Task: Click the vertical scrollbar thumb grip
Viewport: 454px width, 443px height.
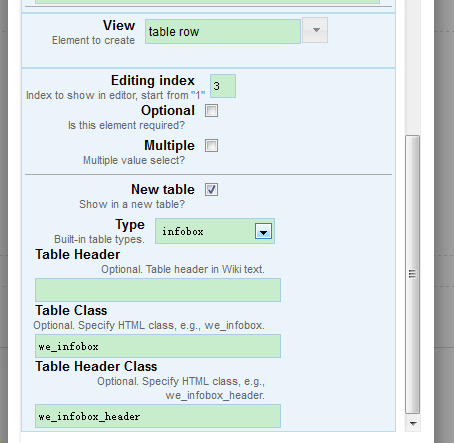Action: [412, 274]
